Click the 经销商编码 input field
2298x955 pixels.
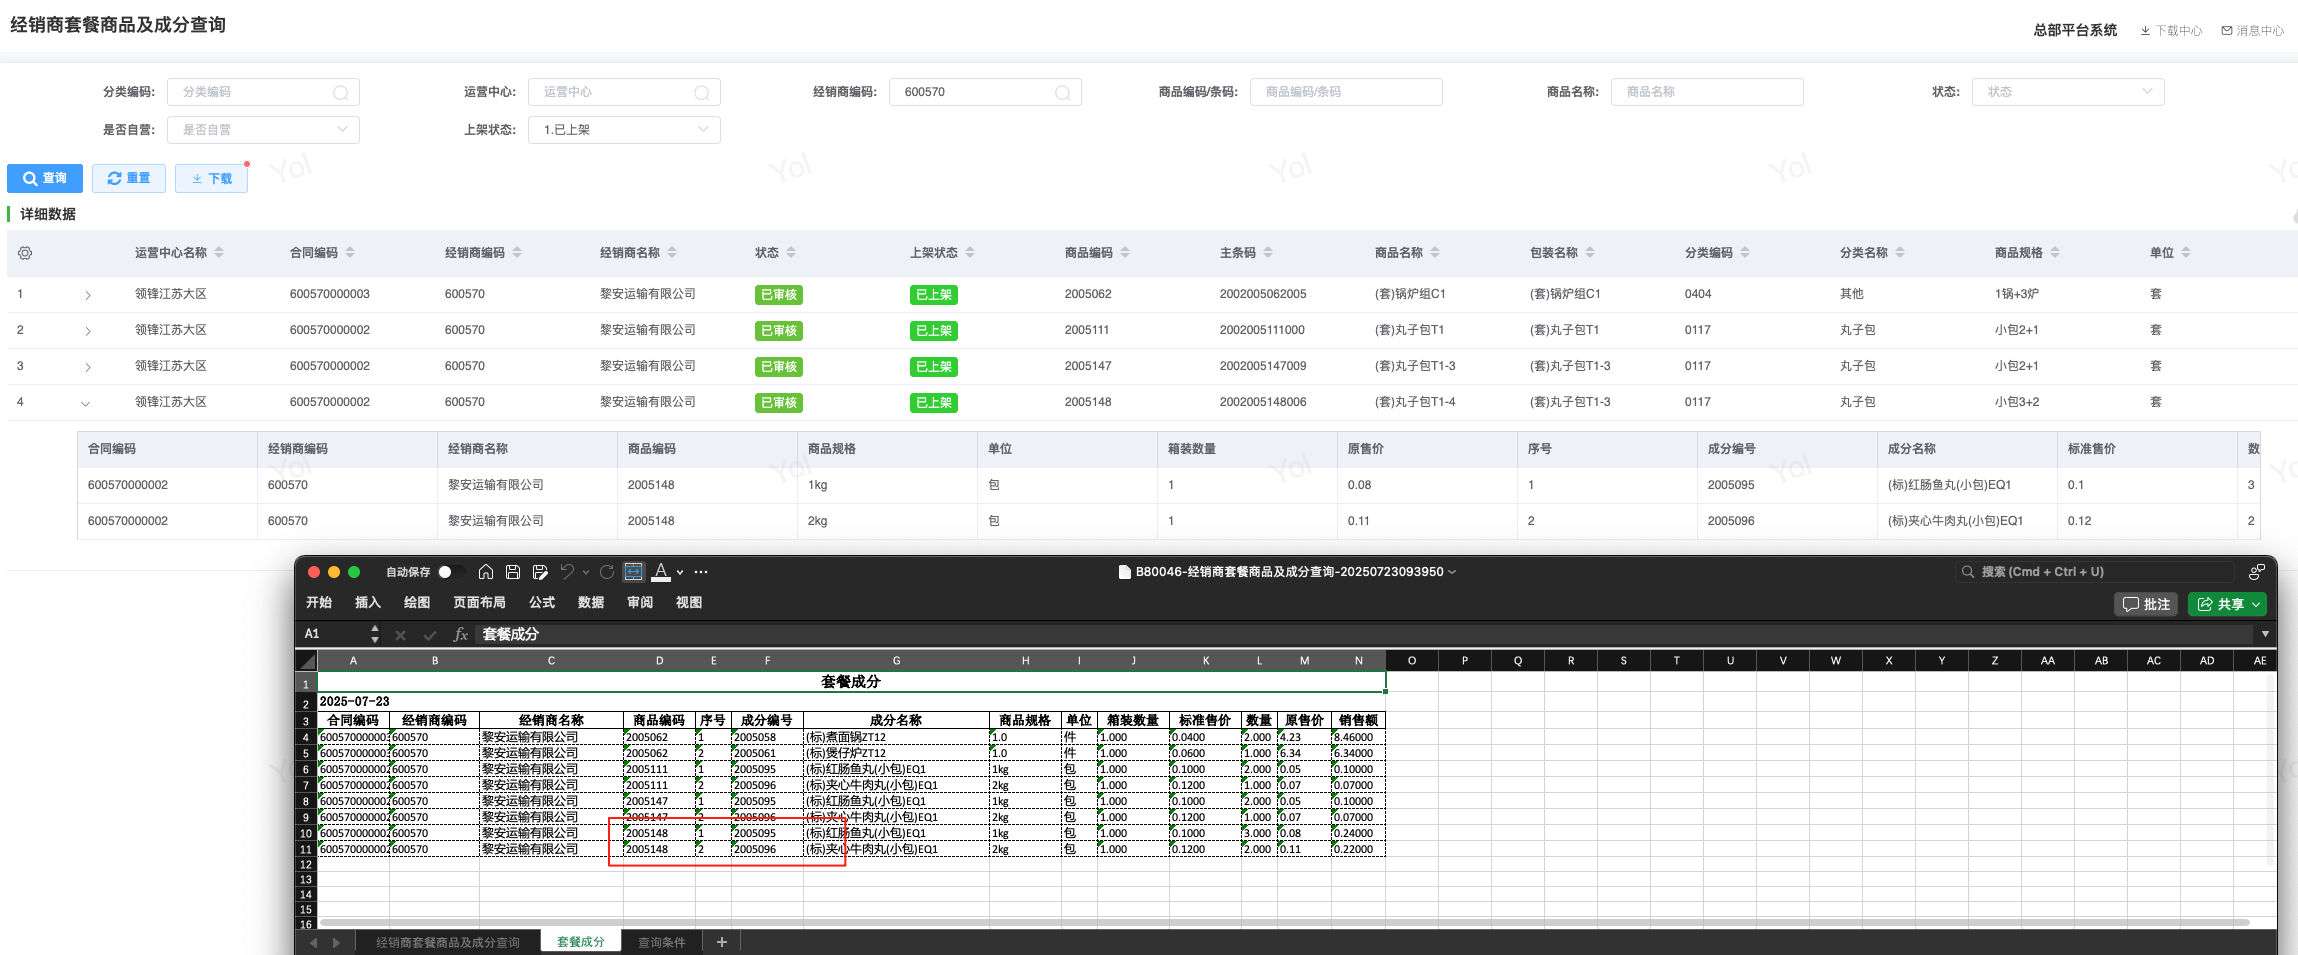[975, 92]
